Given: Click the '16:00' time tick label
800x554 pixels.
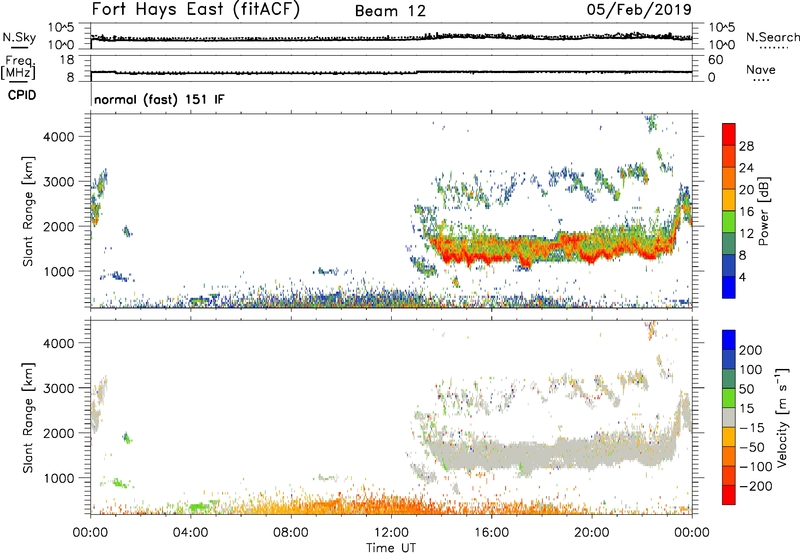Looking at the screenshot, I should [x=491, y=533].
